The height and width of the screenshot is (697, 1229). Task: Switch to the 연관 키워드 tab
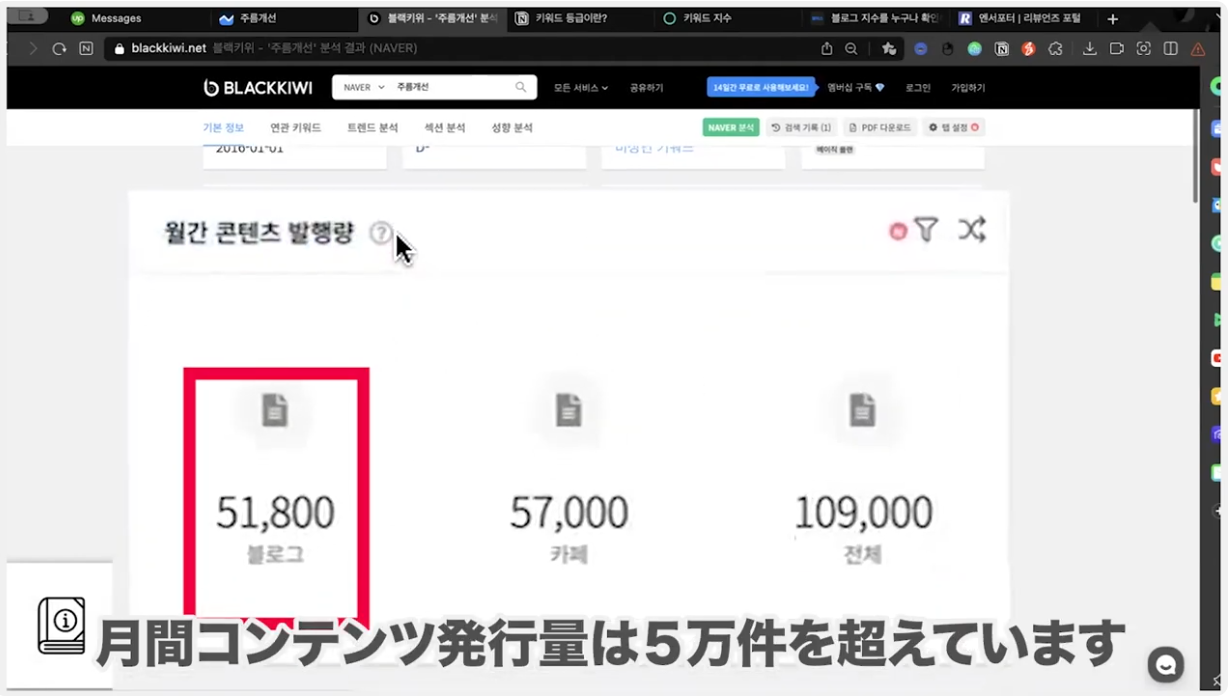295,128
